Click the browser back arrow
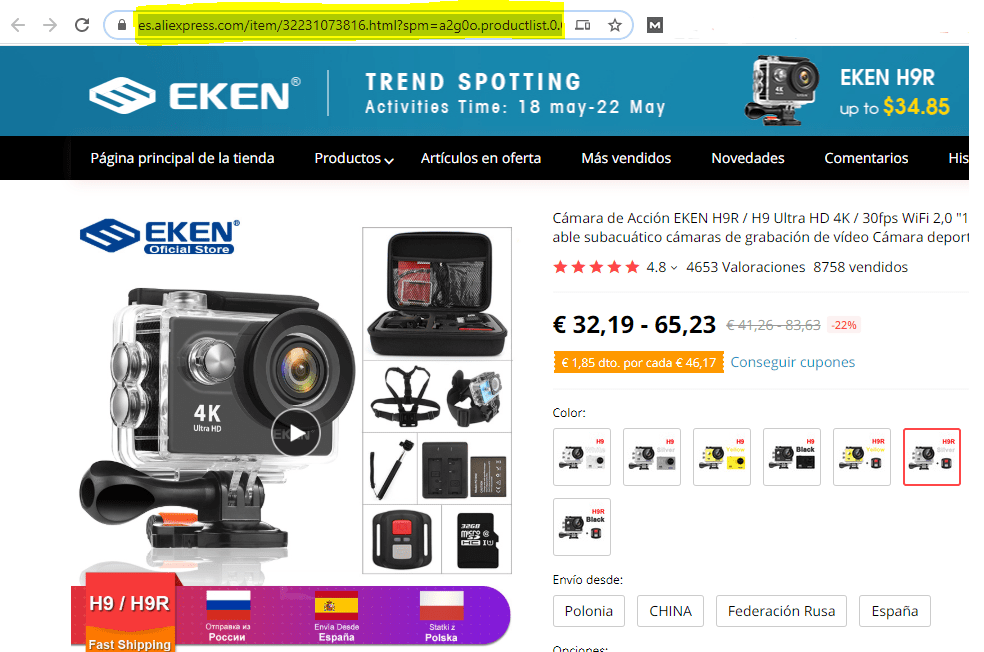Image resolution: width=984 pixels, height=652 pixels. pyautogui.click(x=18, y=25)
